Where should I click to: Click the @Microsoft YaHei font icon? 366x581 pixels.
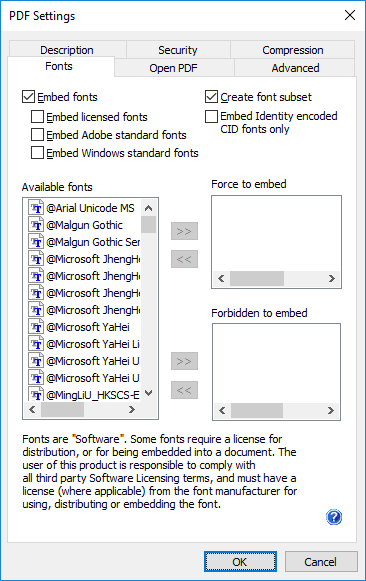pos(36,327)
